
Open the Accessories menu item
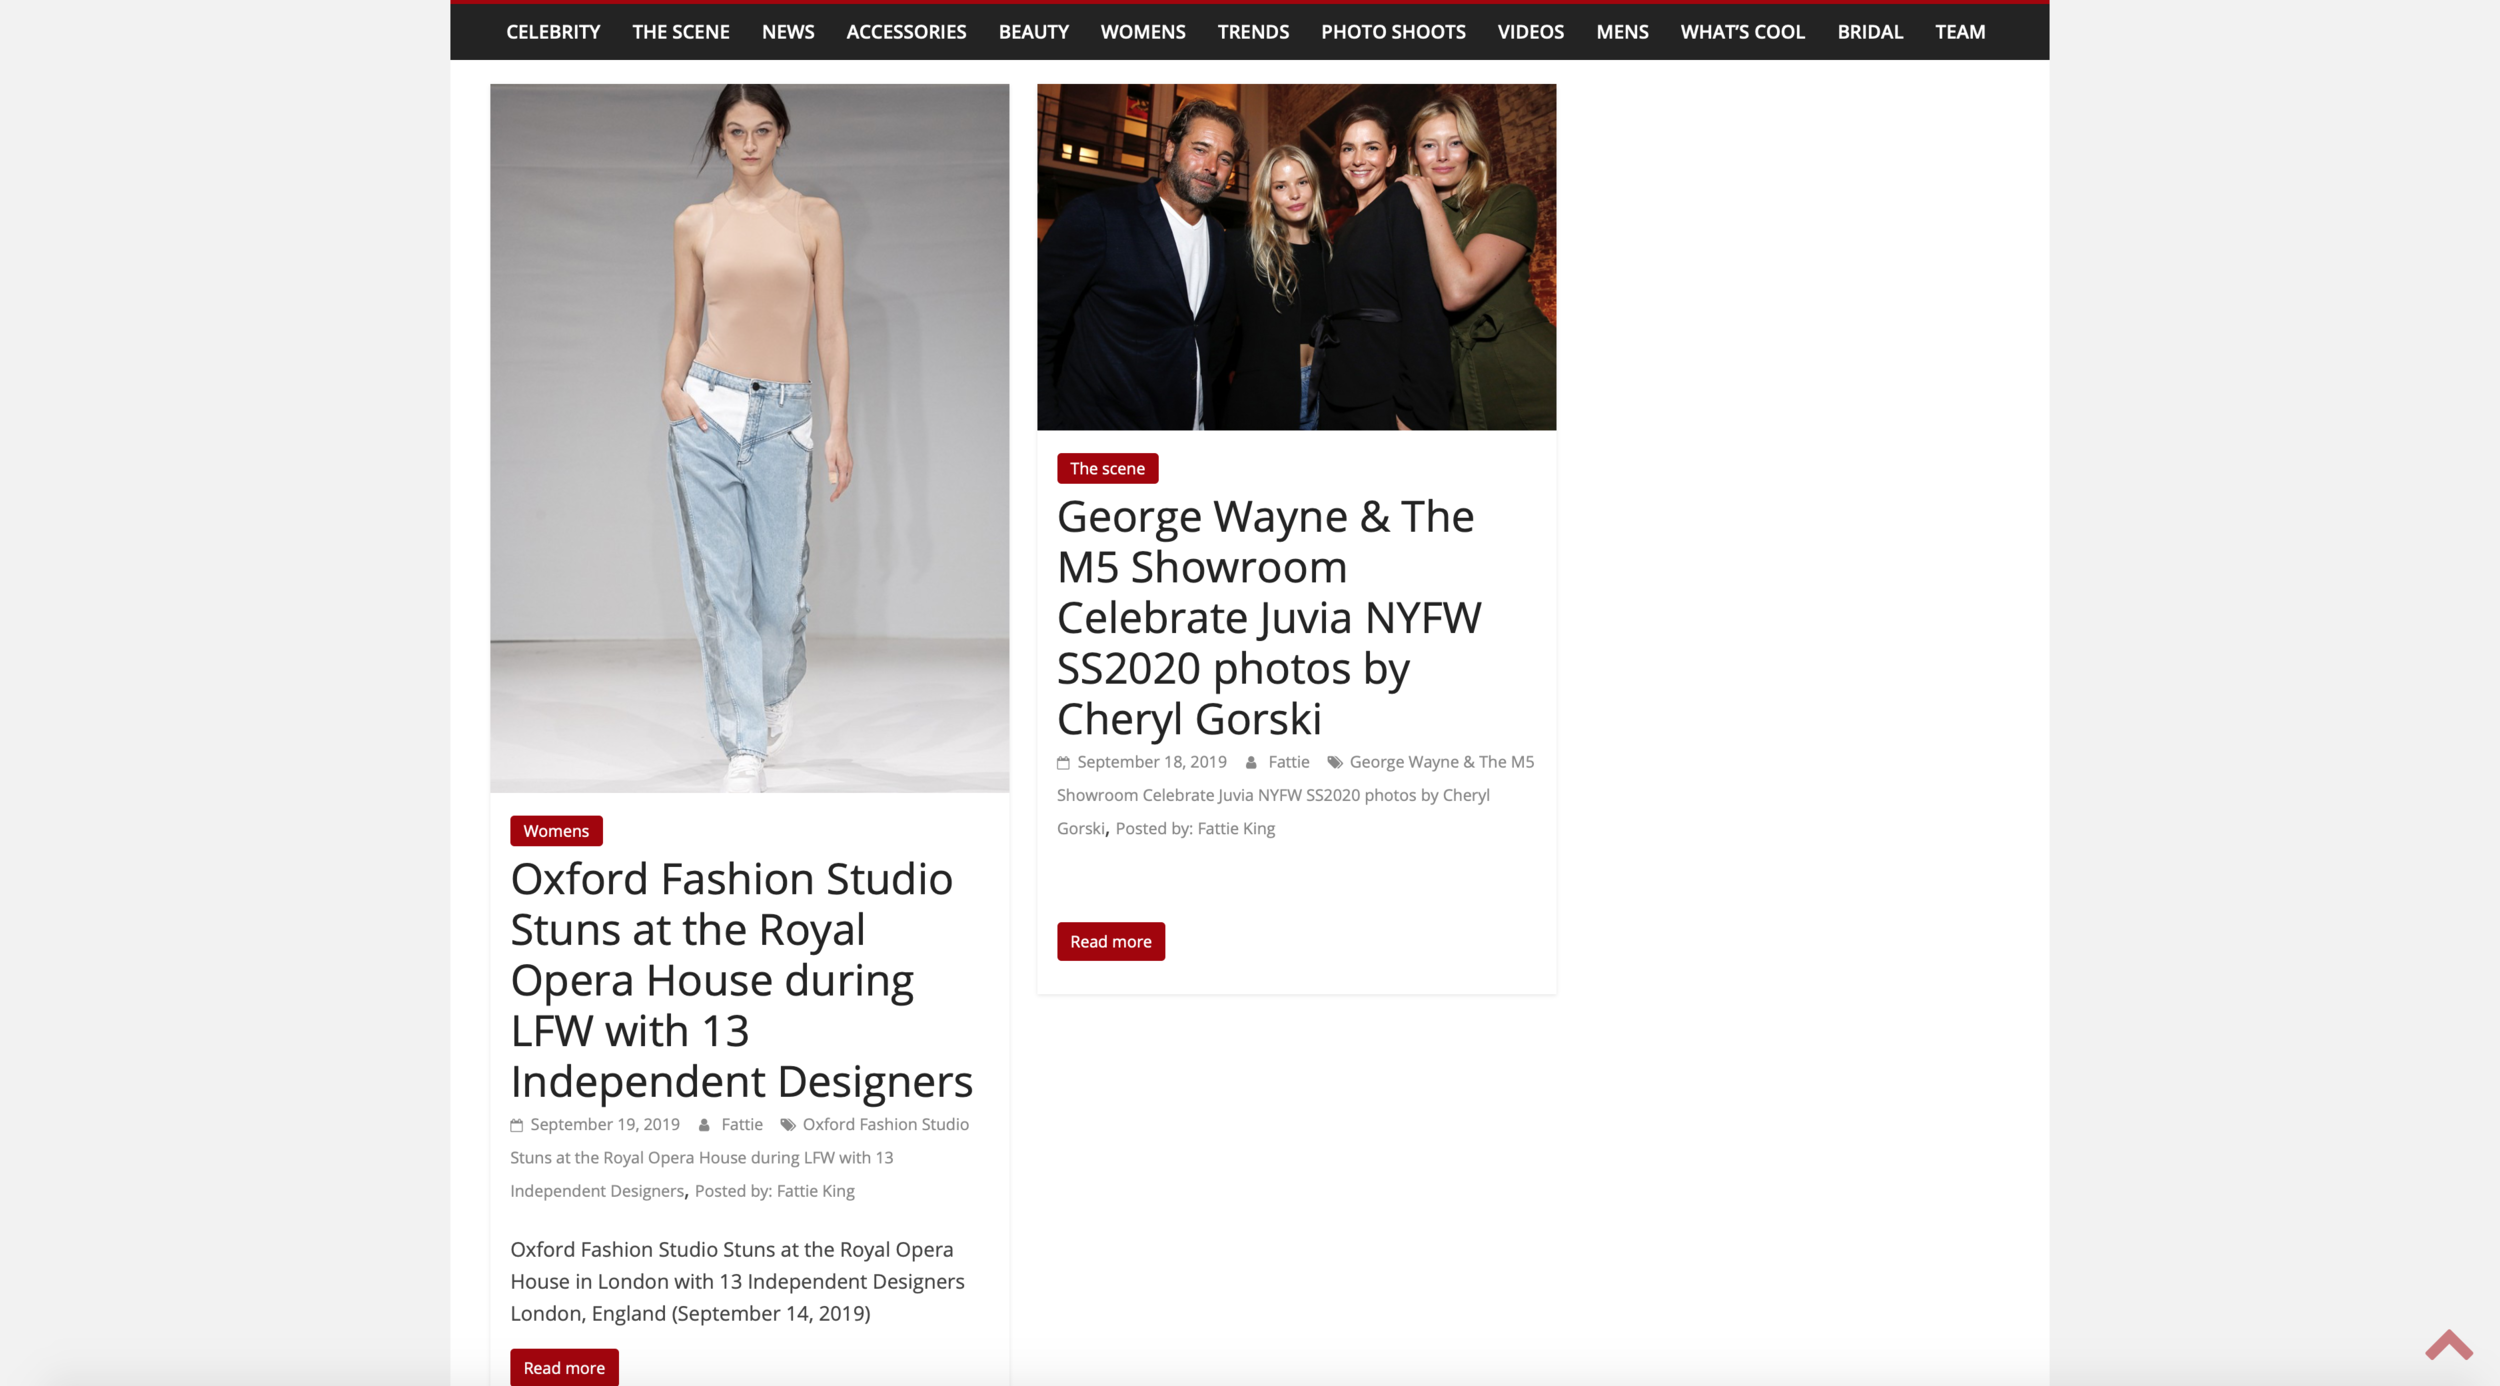point(906,32)
